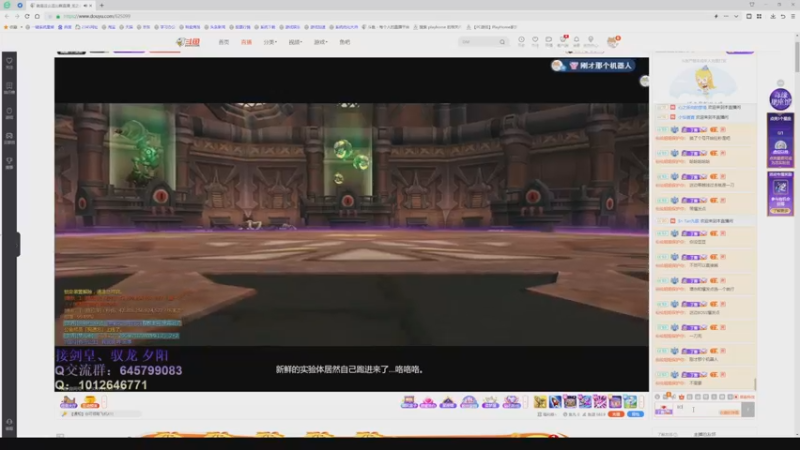Screen dimensions: 800x450
Task: Click the Douyu logo in header
Action: point(188,42)
